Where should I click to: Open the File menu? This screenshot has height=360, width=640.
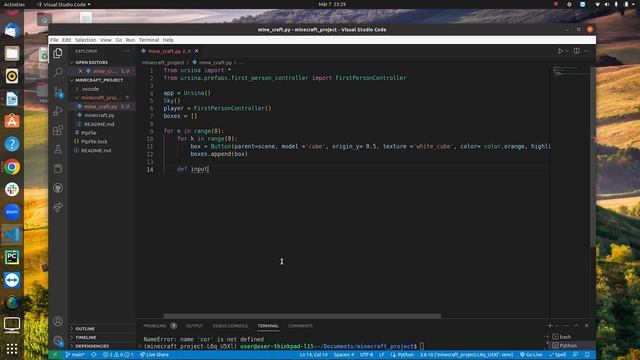(54, 40)
